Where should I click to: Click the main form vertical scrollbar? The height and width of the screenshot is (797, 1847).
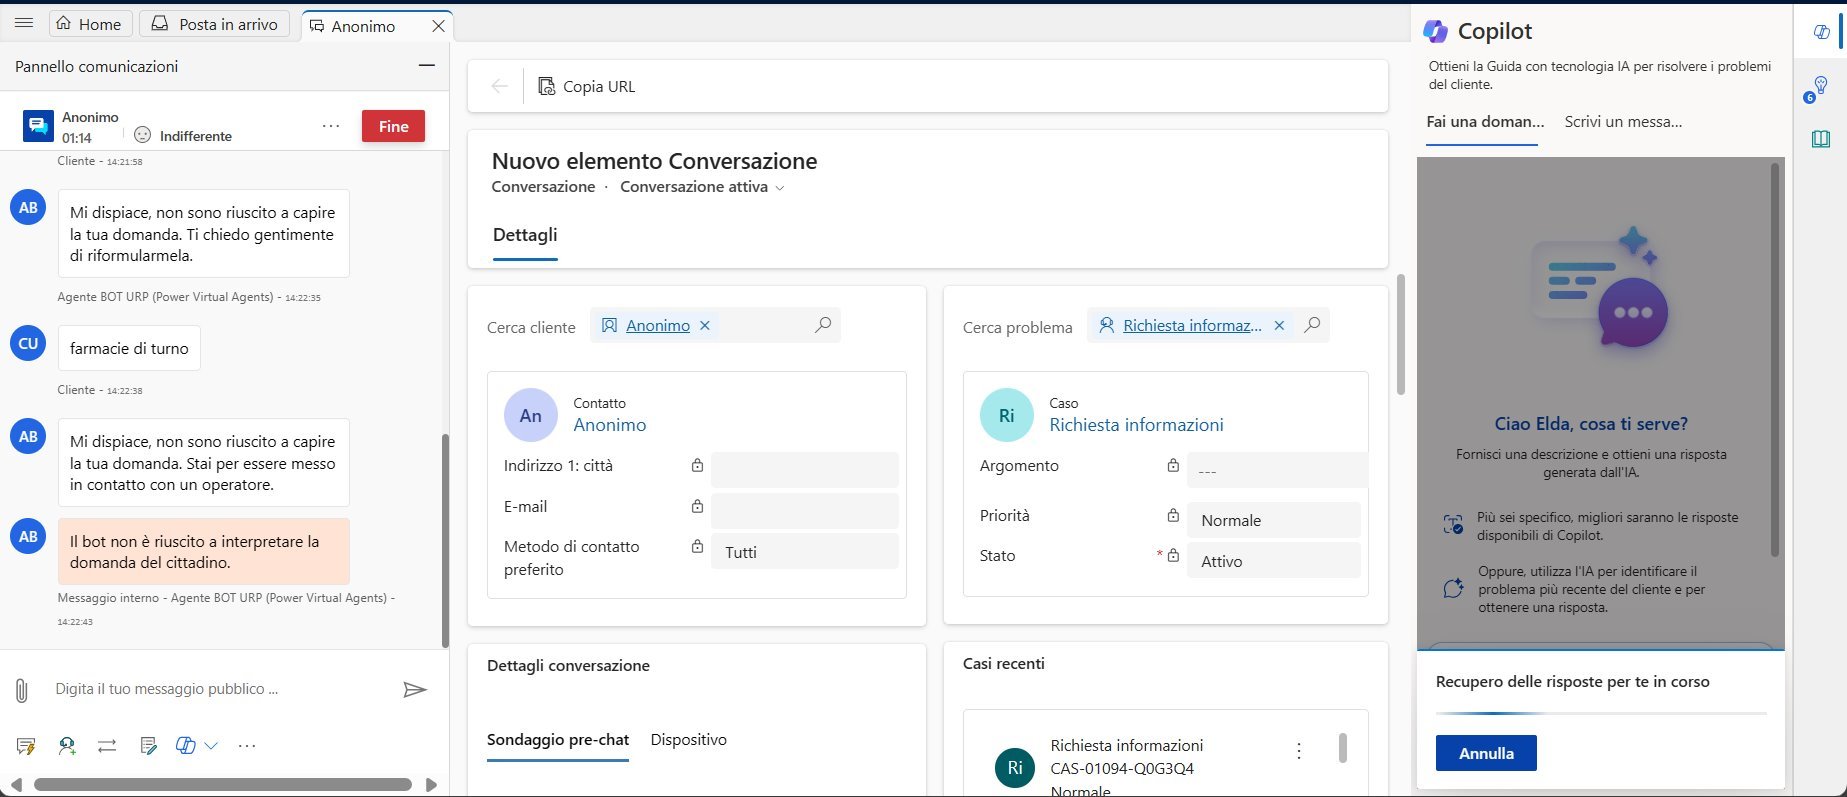[1400, 335]
